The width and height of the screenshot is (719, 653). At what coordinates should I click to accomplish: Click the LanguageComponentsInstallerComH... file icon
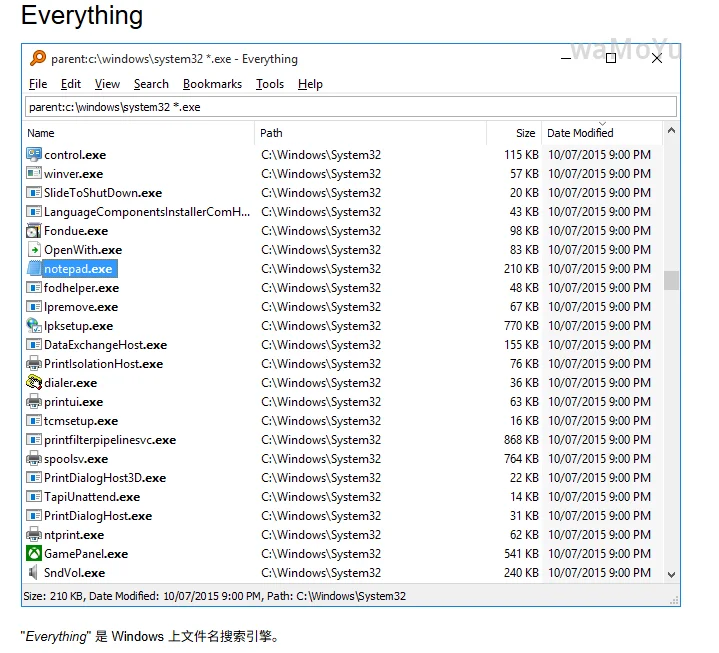34,211
